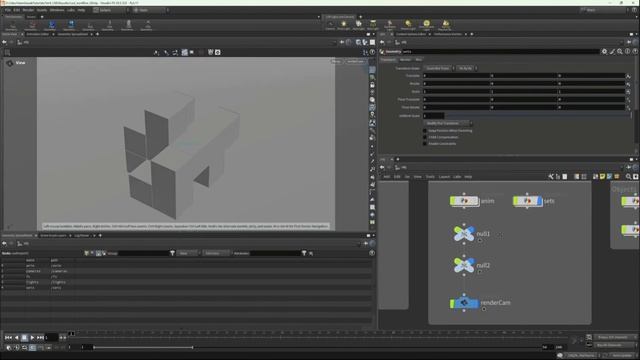The height and width of the screenshot is (360, 640).
Task: Click the spreadsheet help icon
Action: [372, 253]
